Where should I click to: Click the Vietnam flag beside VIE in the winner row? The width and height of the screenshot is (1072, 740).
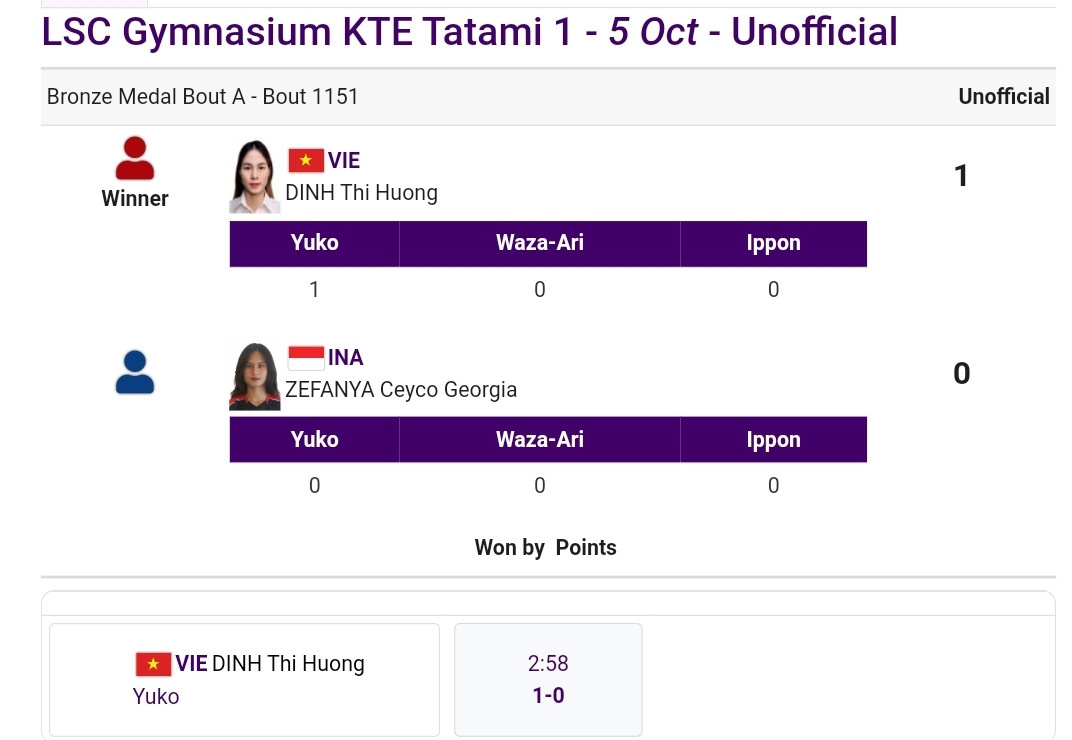point(306,160)
